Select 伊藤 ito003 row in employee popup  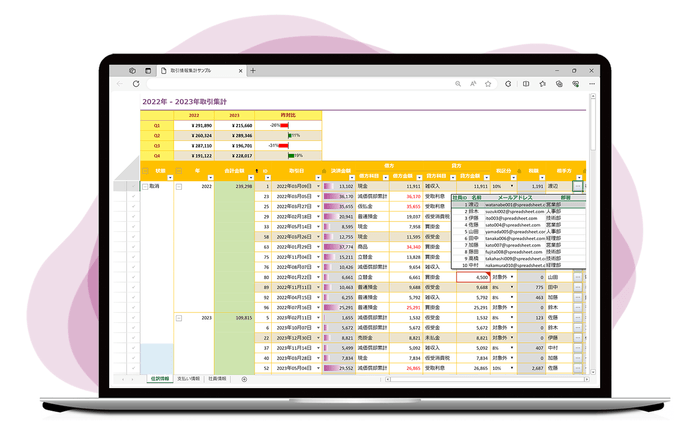[x=518, y=218]
